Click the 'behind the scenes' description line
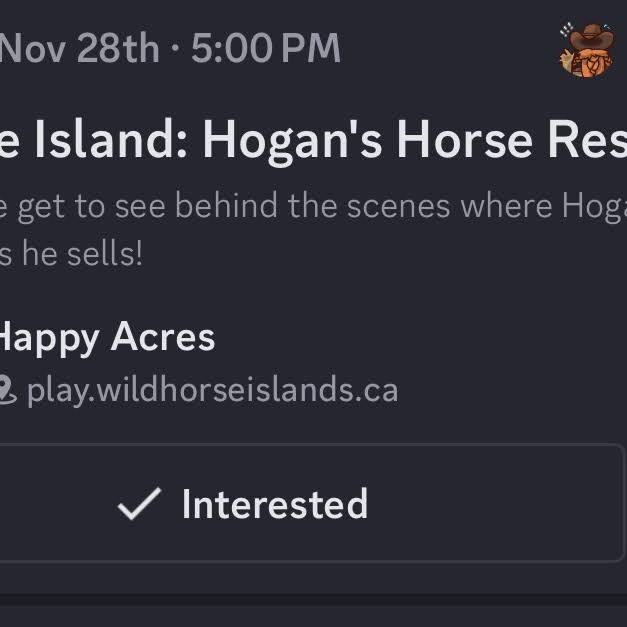627x627 pixels. pos(314,206)
